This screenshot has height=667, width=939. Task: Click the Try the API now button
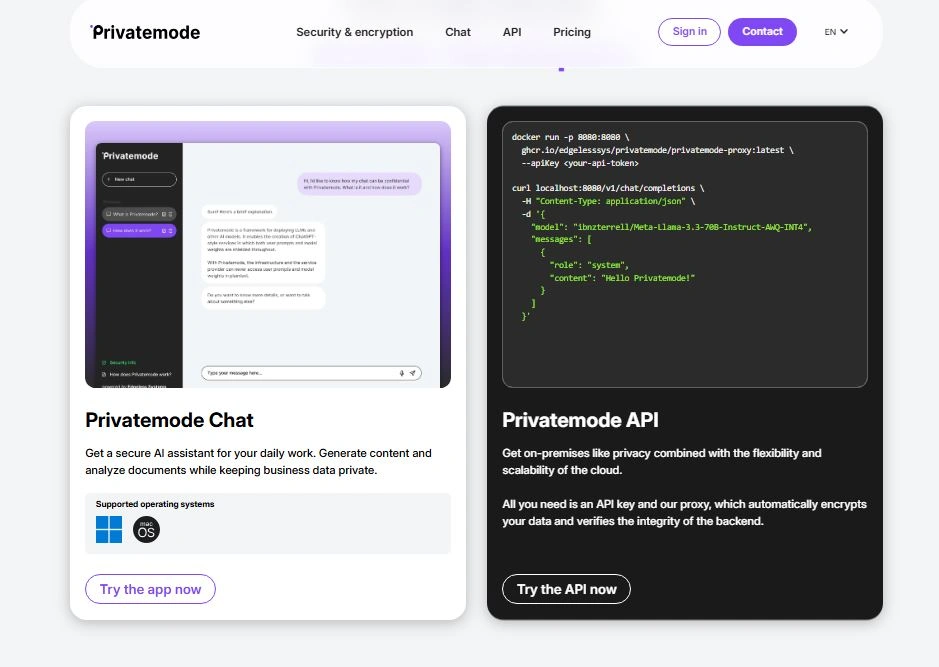point(566,589)
